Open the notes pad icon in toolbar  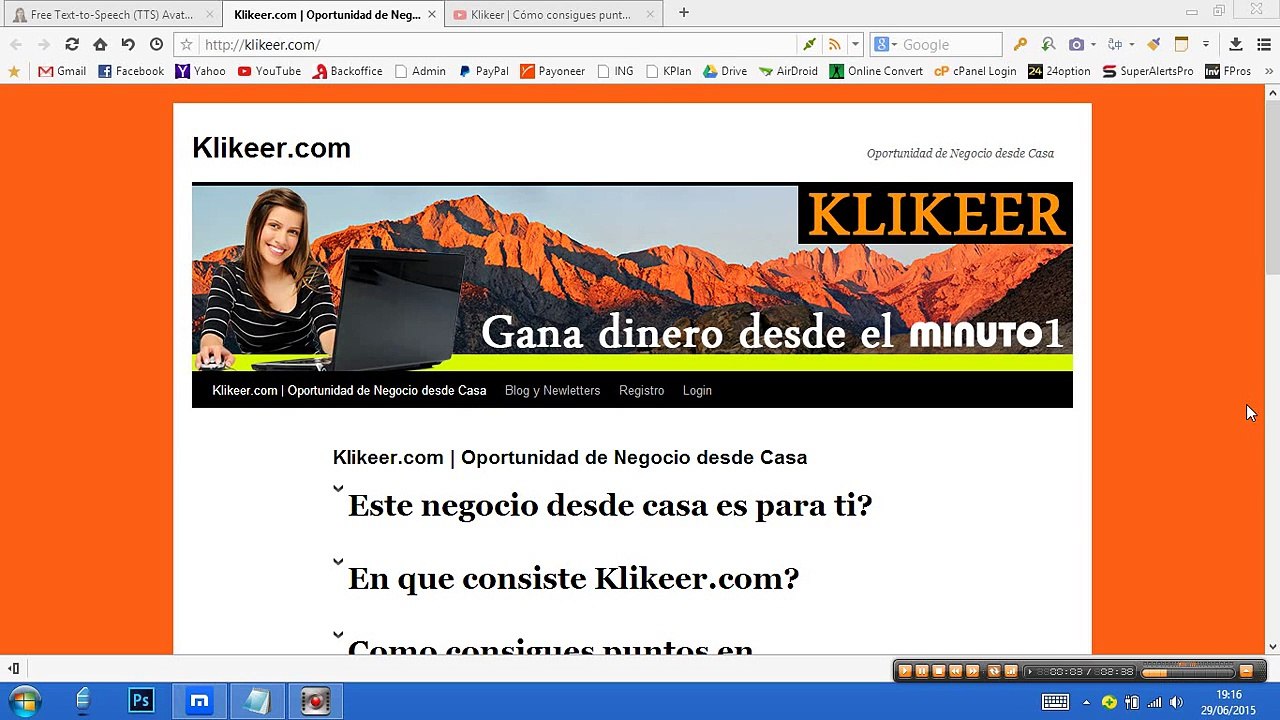point(1181,44)
